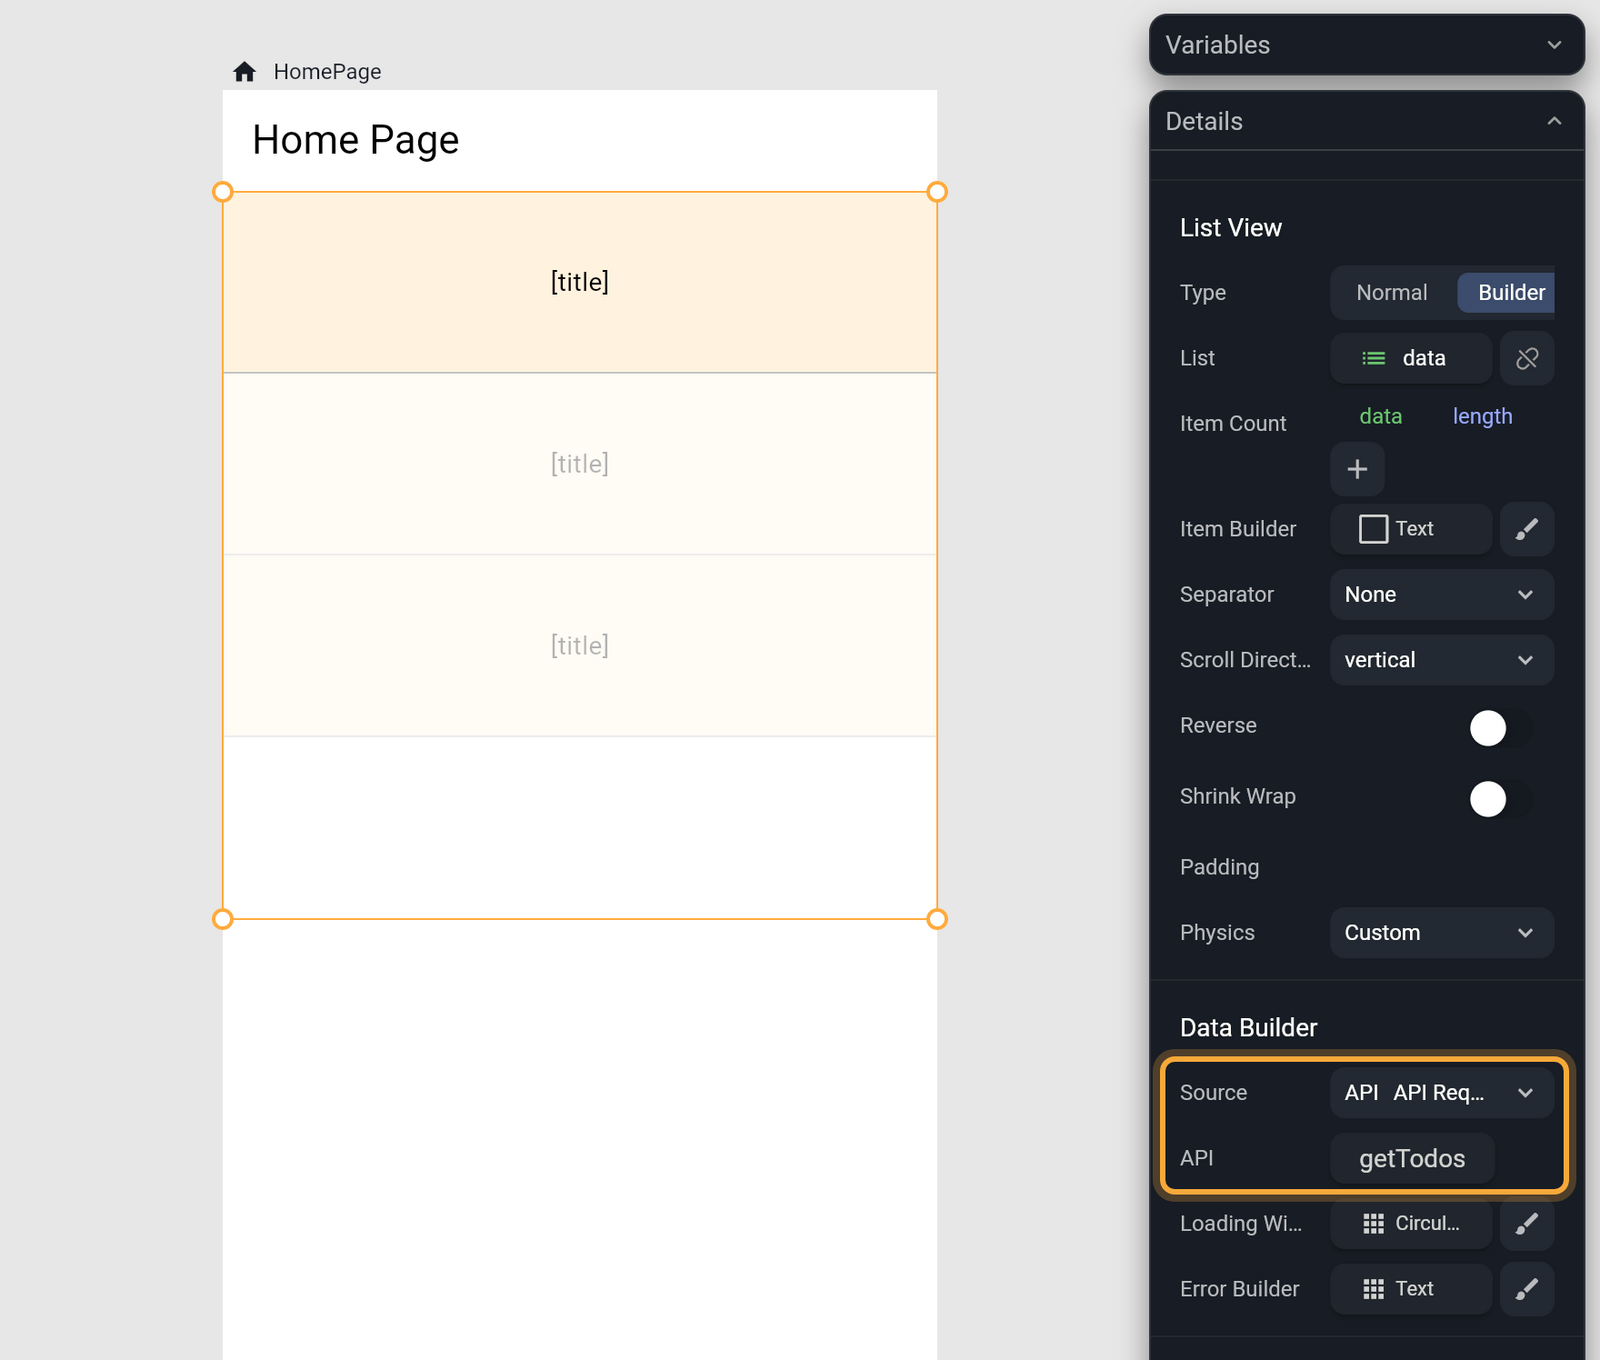Open the Separator dropdown
Image resolution: width=1600 pixels, height=1360 pixels.
(x=1442, y=595)
